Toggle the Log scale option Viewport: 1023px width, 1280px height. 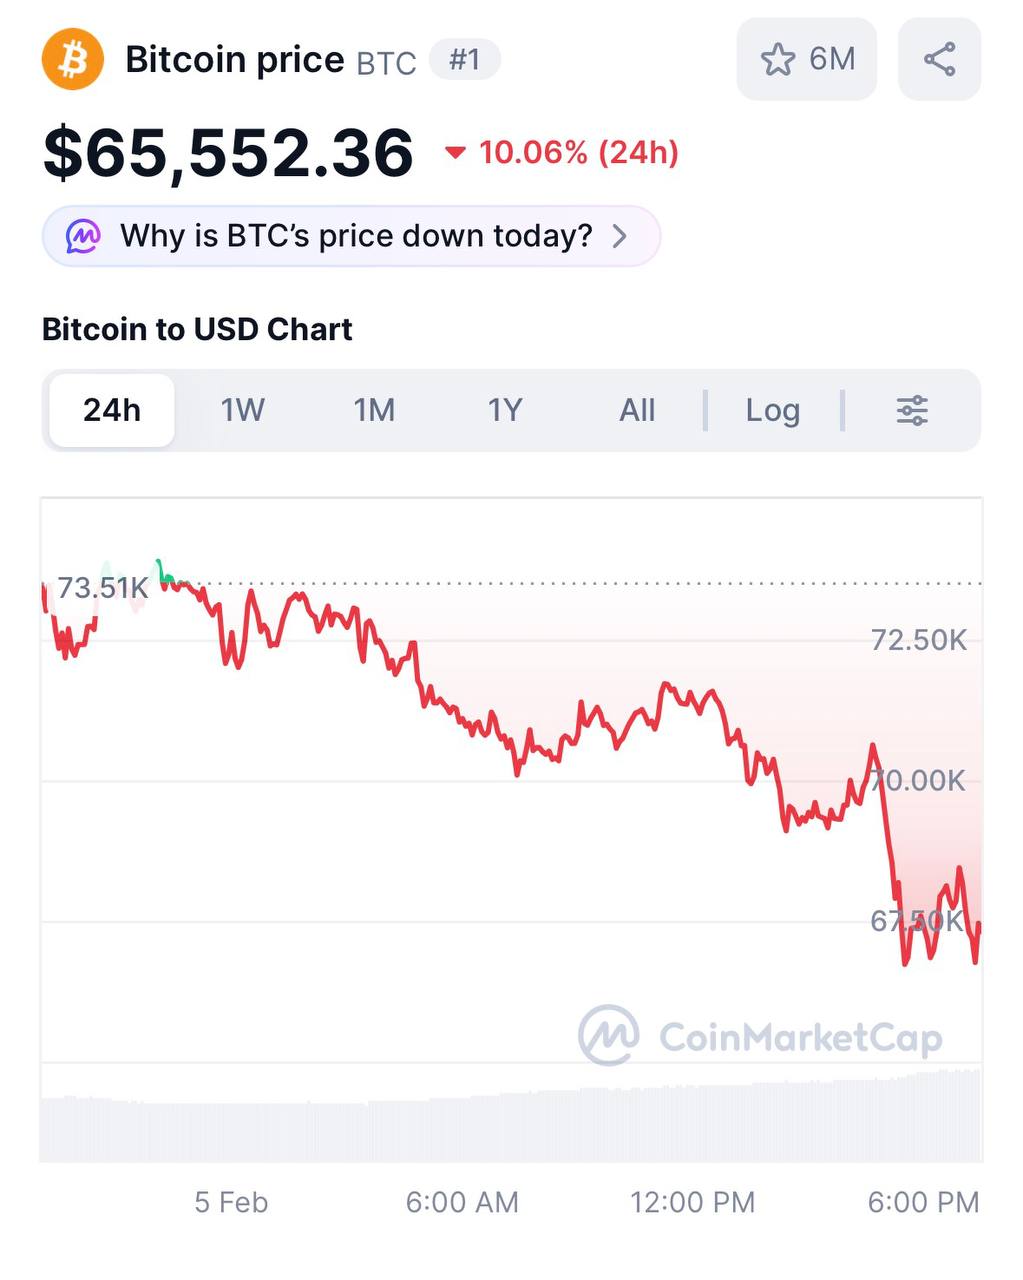pos(772,410)
